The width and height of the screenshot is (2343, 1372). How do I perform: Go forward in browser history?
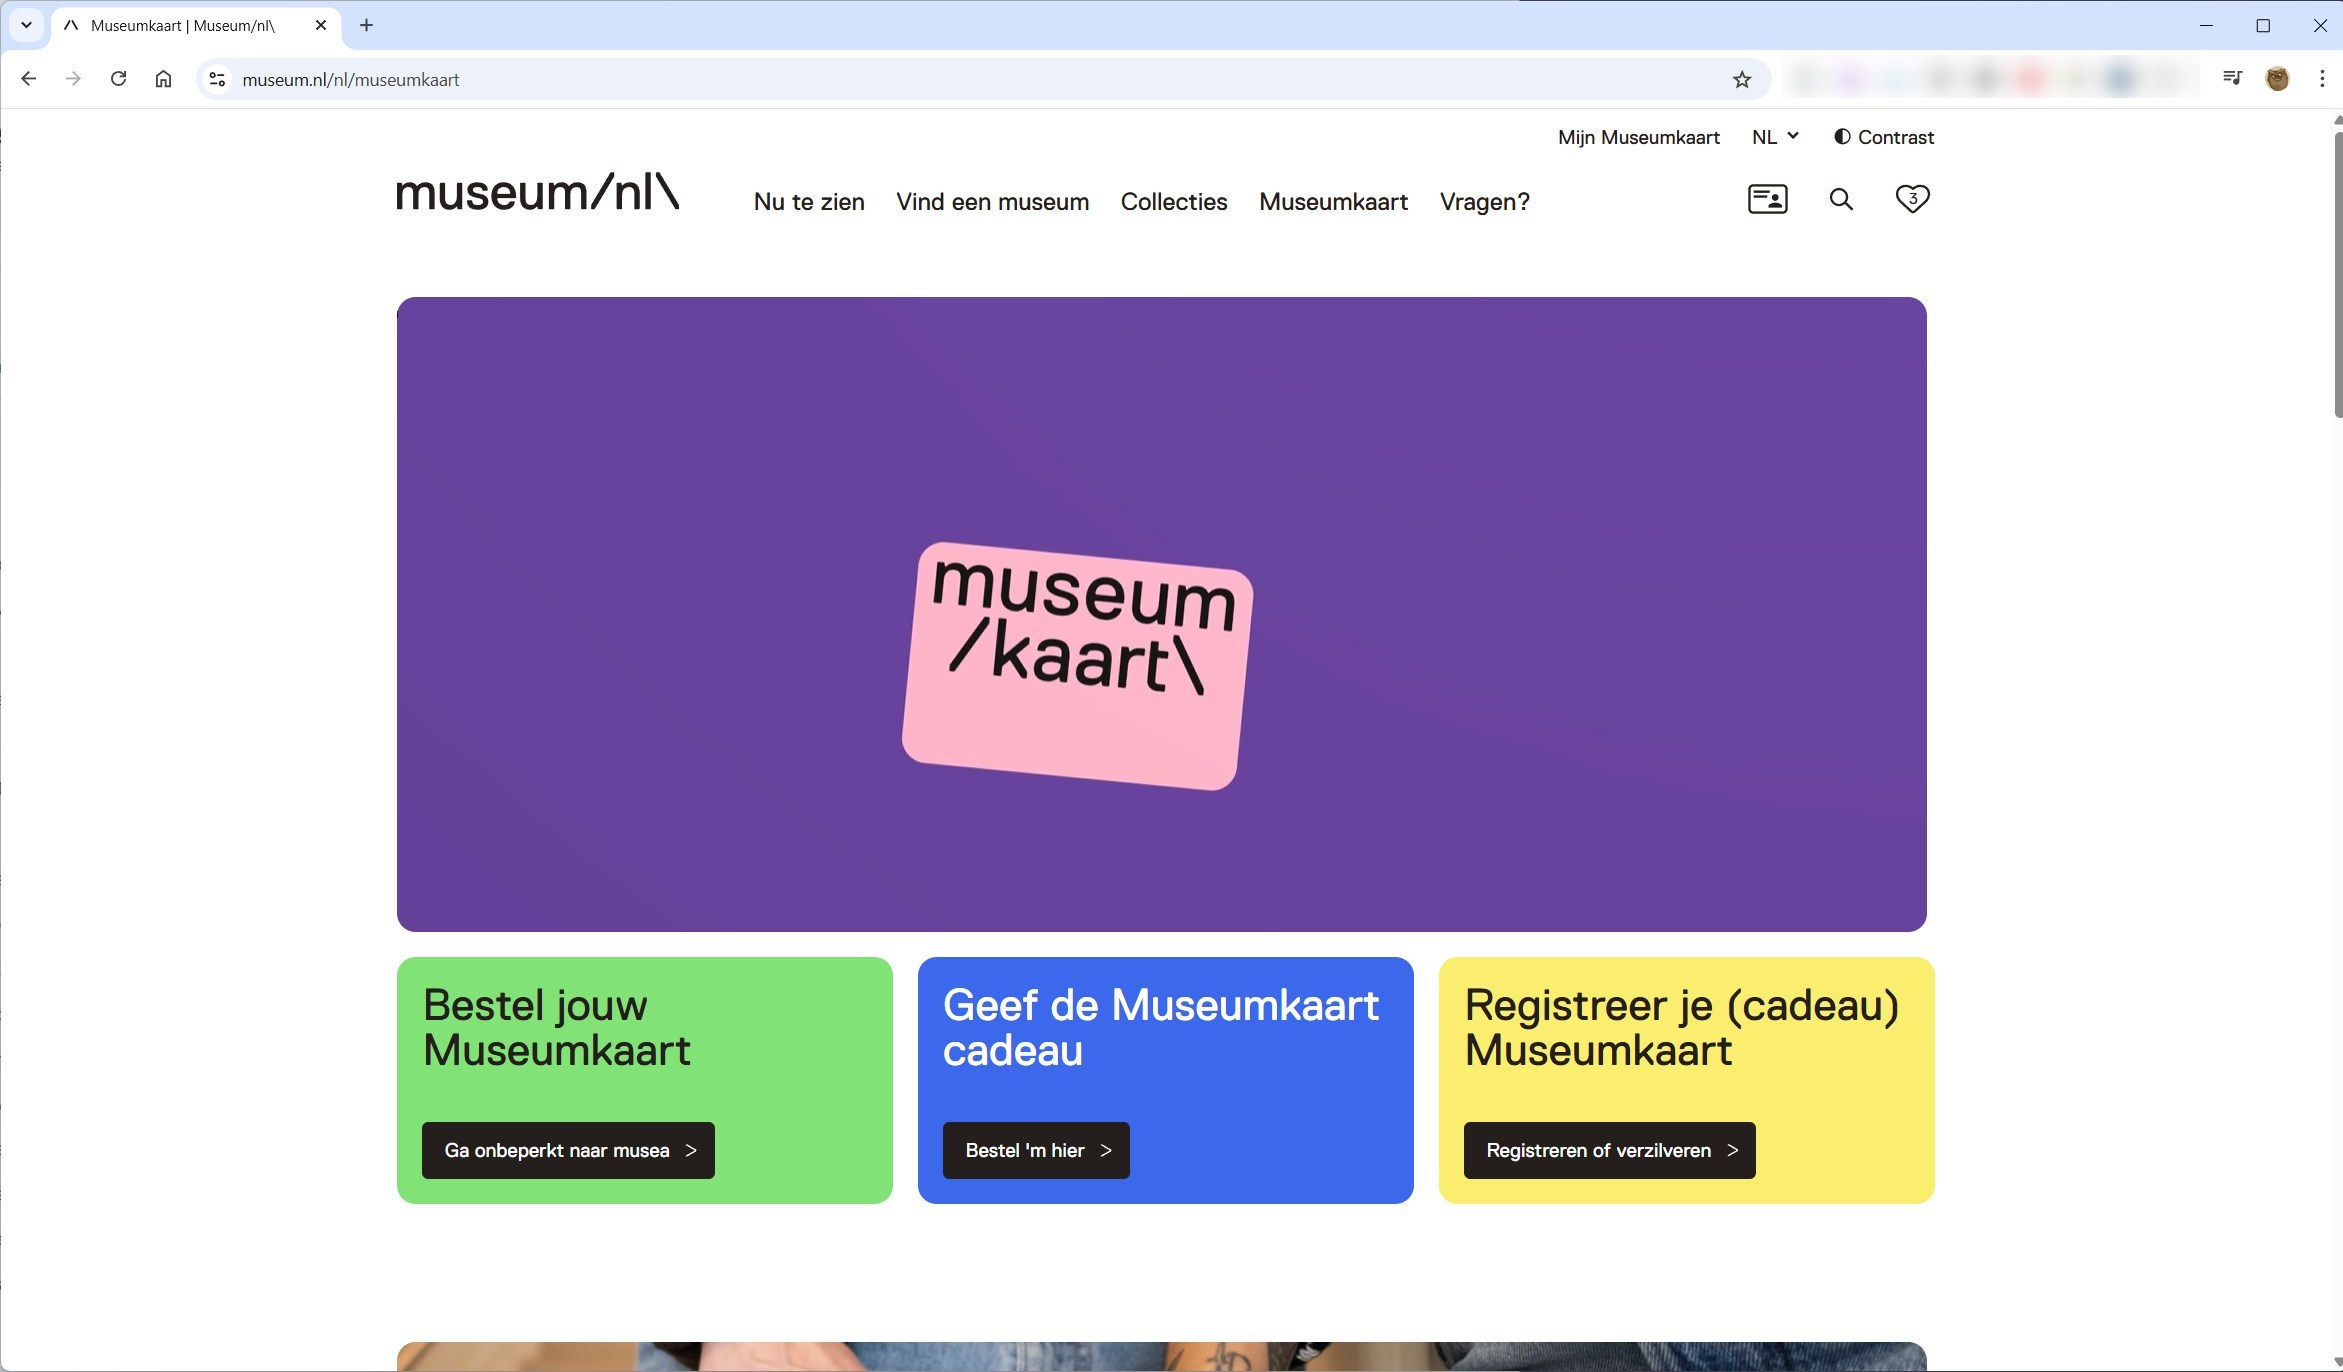click(73, 79)
